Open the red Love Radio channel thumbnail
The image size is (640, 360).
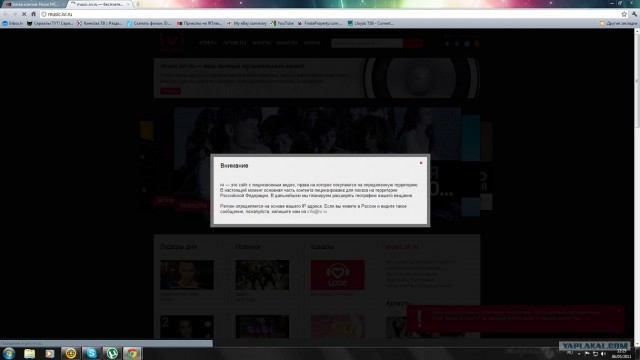coord(338,275)
